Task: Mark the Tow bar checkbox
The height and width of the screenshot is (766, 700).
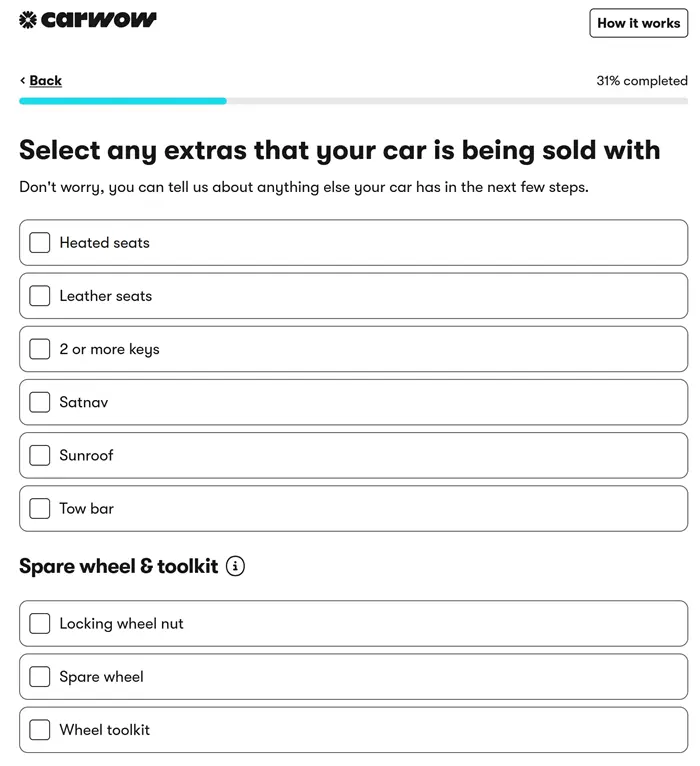Action: click(x=40, y=509)
